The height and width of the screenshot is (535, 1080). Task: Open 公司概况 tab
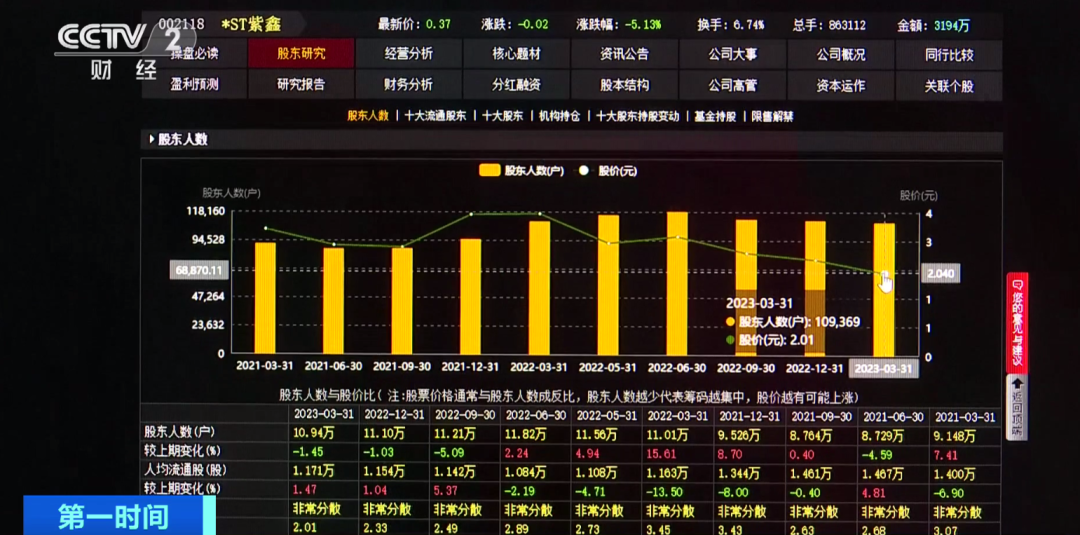[841, 54]
